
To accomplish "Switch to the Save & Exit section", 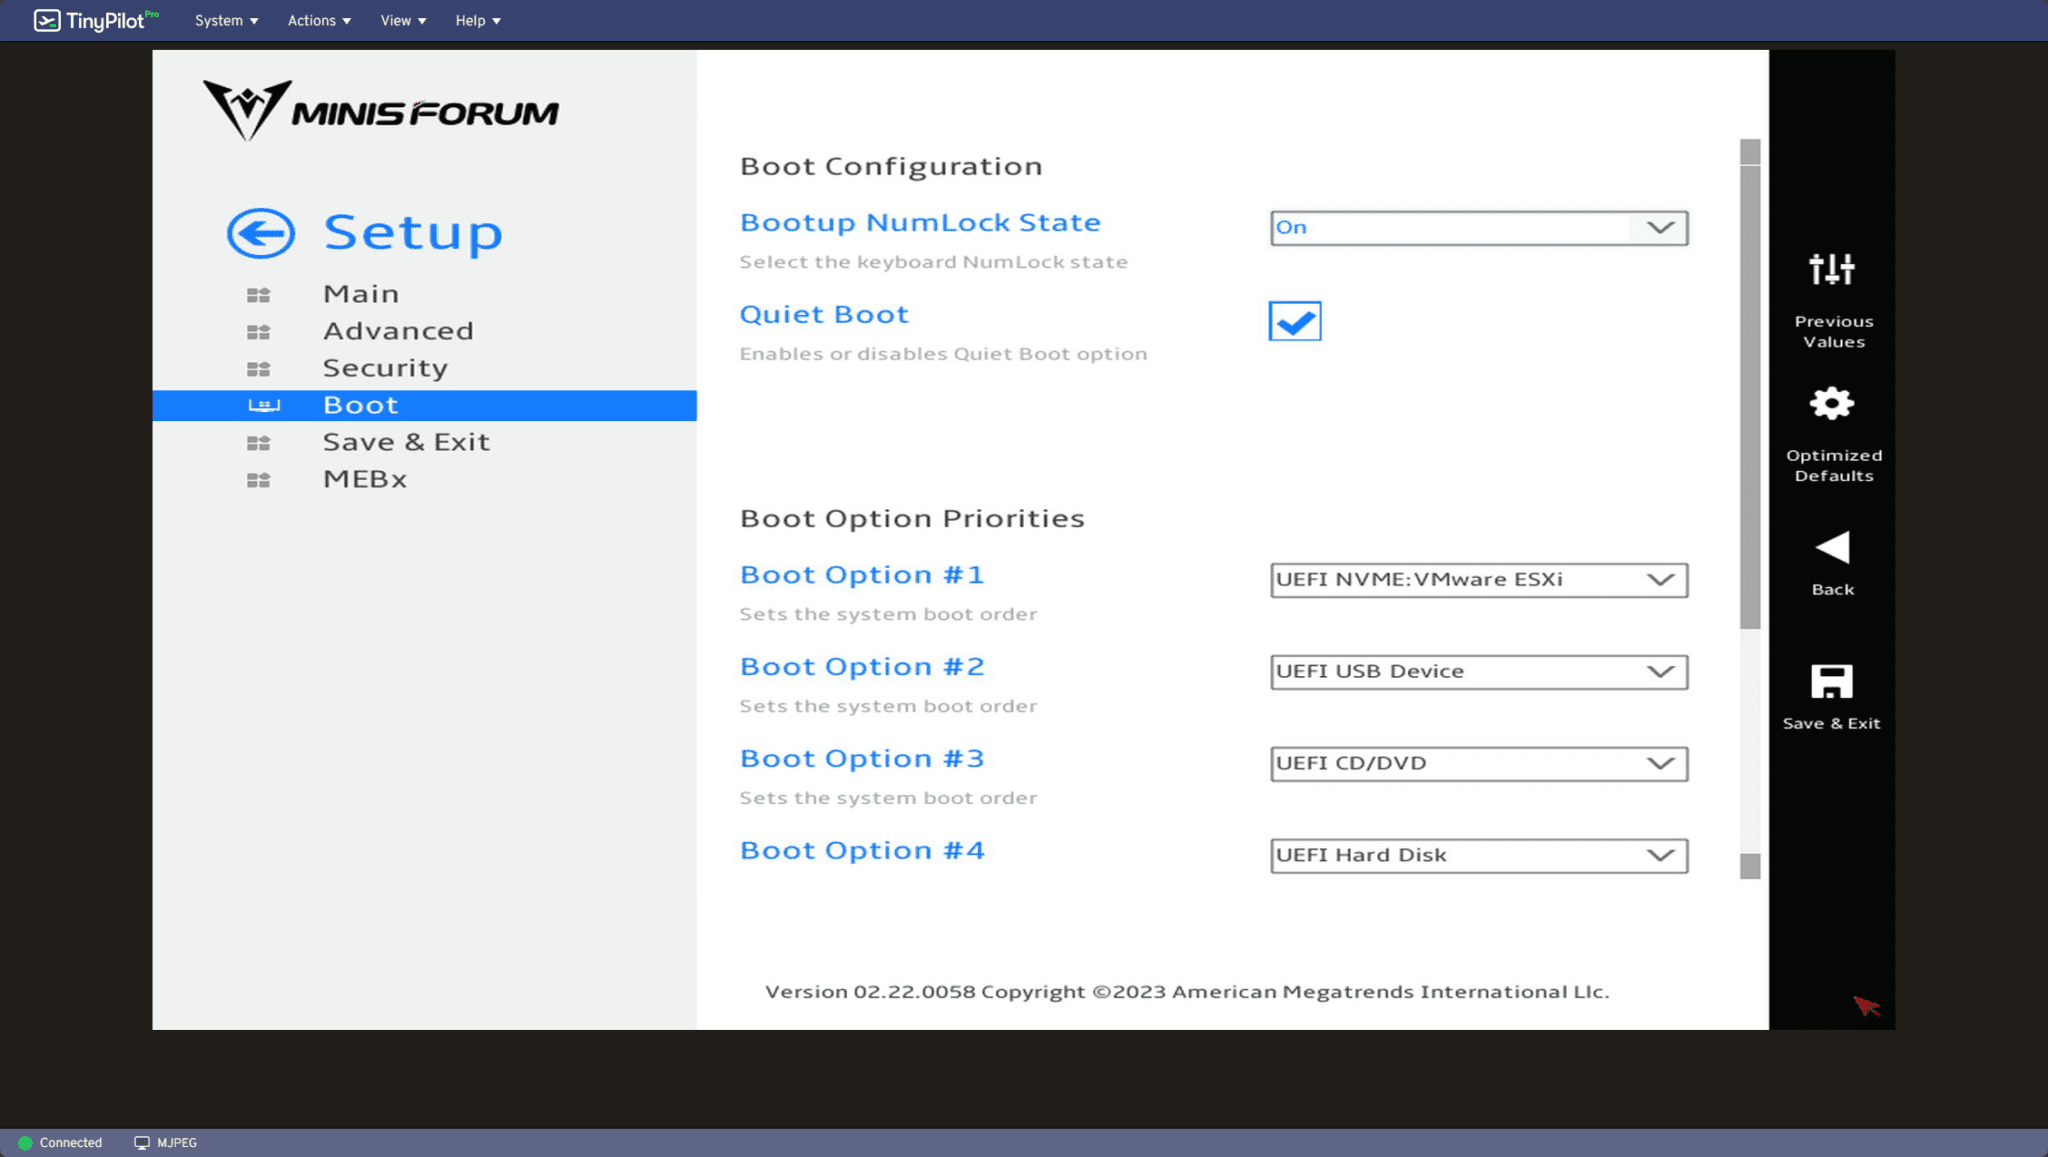I will 406,441.
